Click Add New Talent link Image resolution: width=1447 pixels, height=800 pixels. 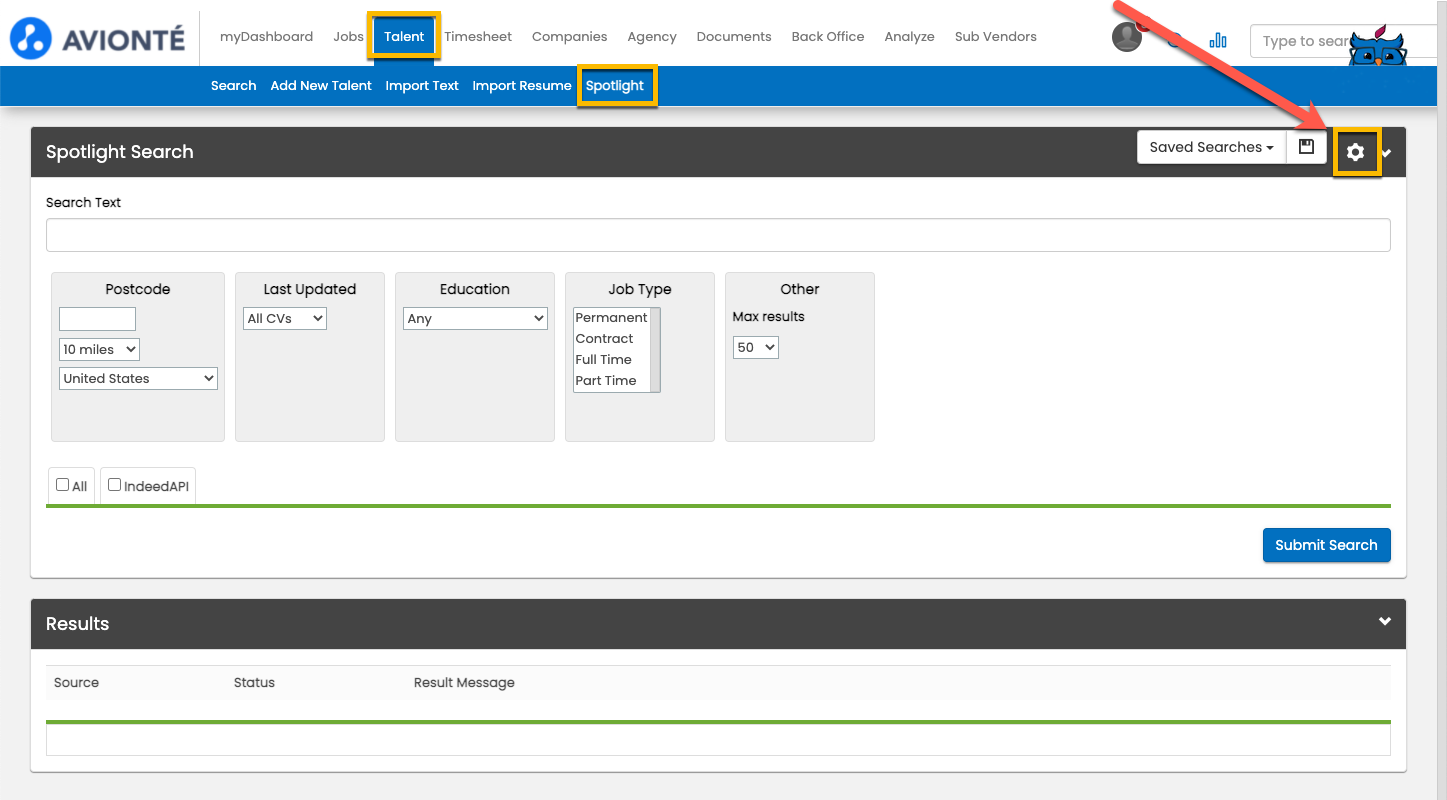point(321,86)
